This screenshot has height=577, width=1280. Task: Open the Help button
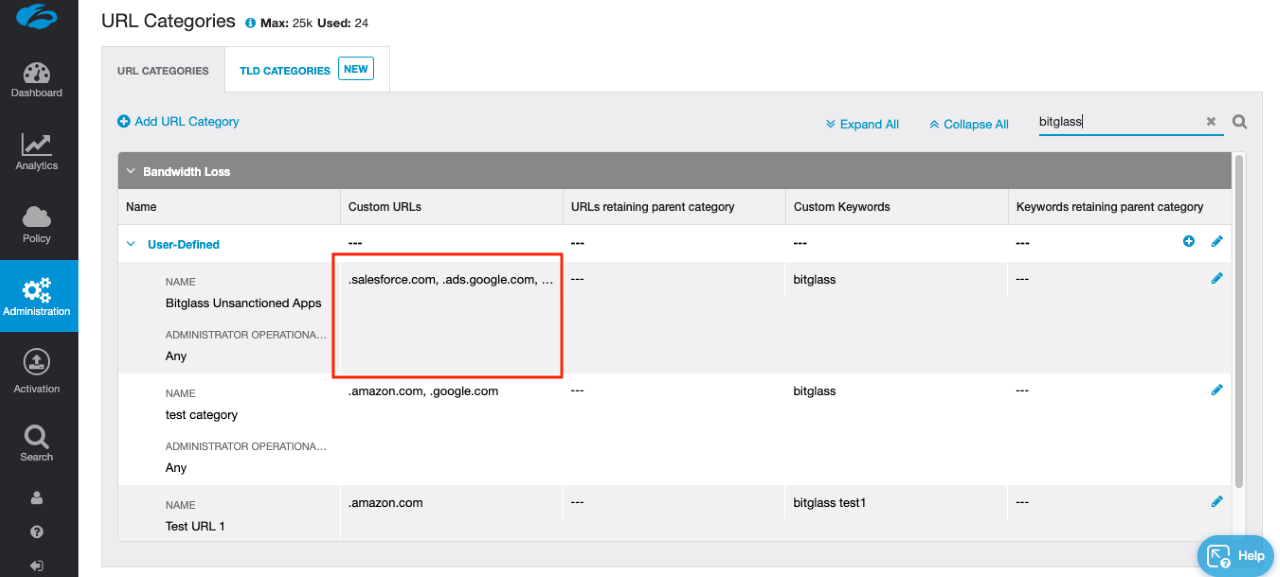[1238, 555]
